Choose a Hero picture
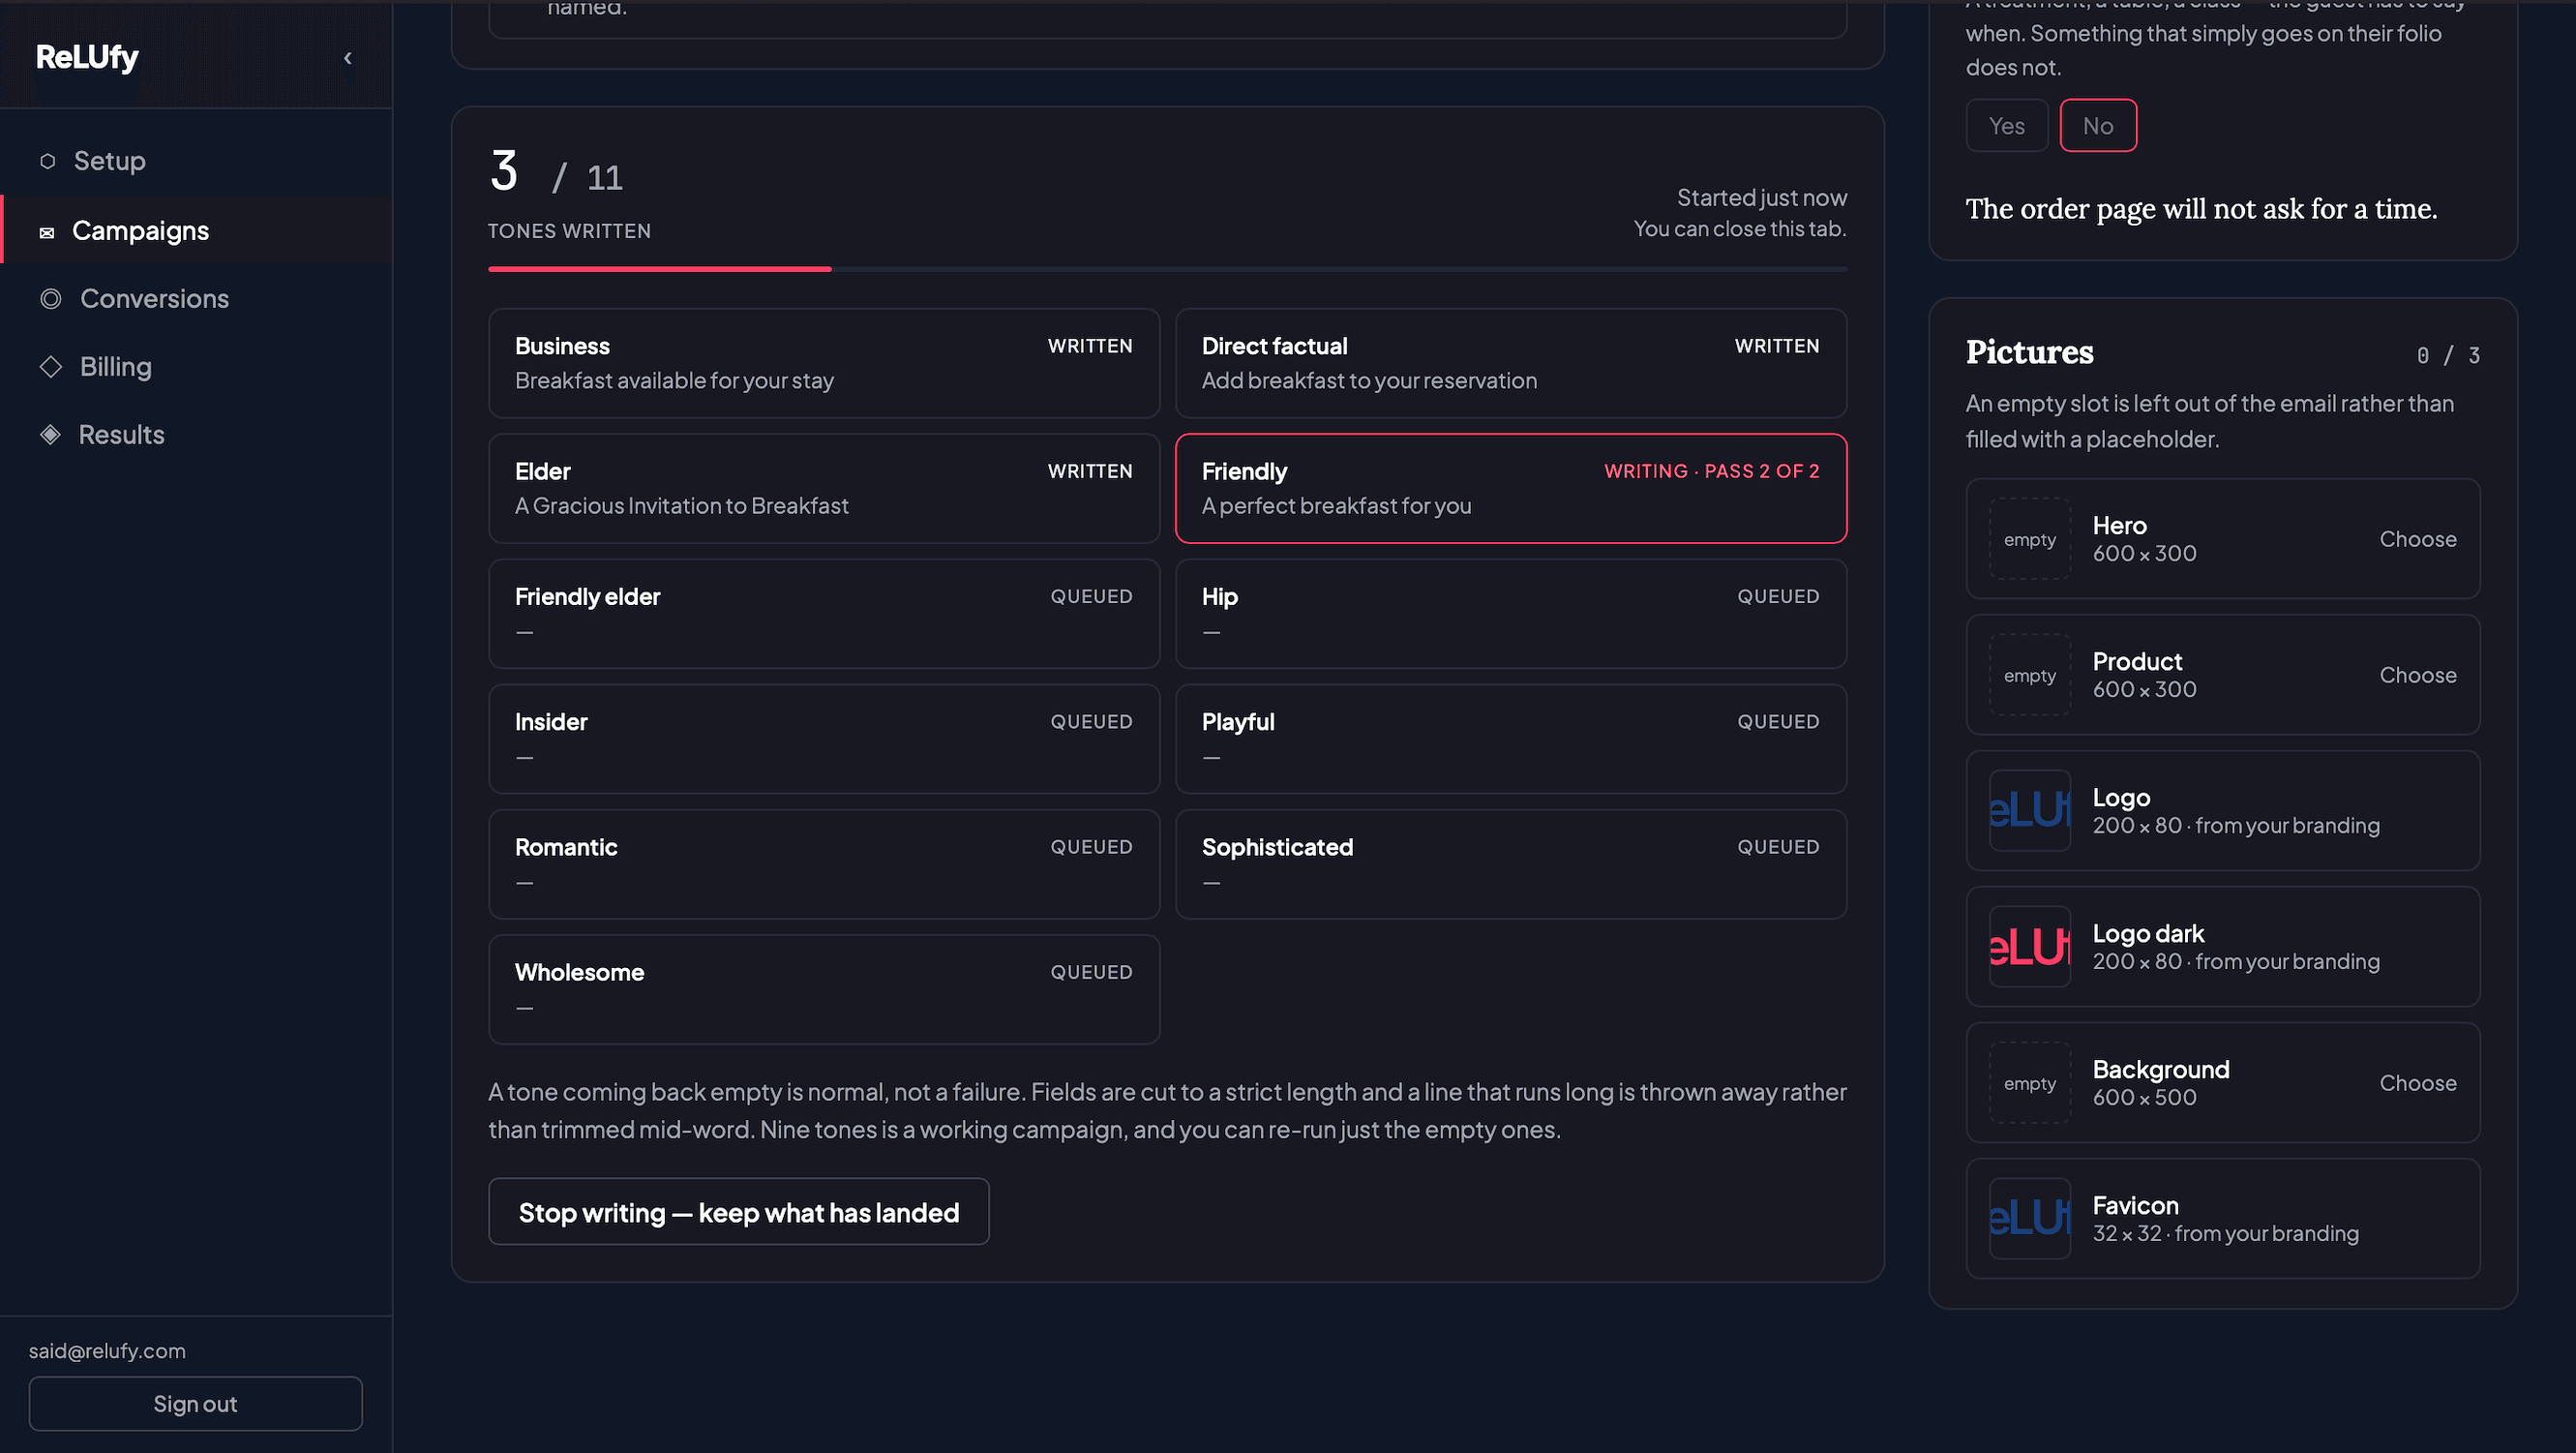 pyautogui.click(x=2418, y=540)
